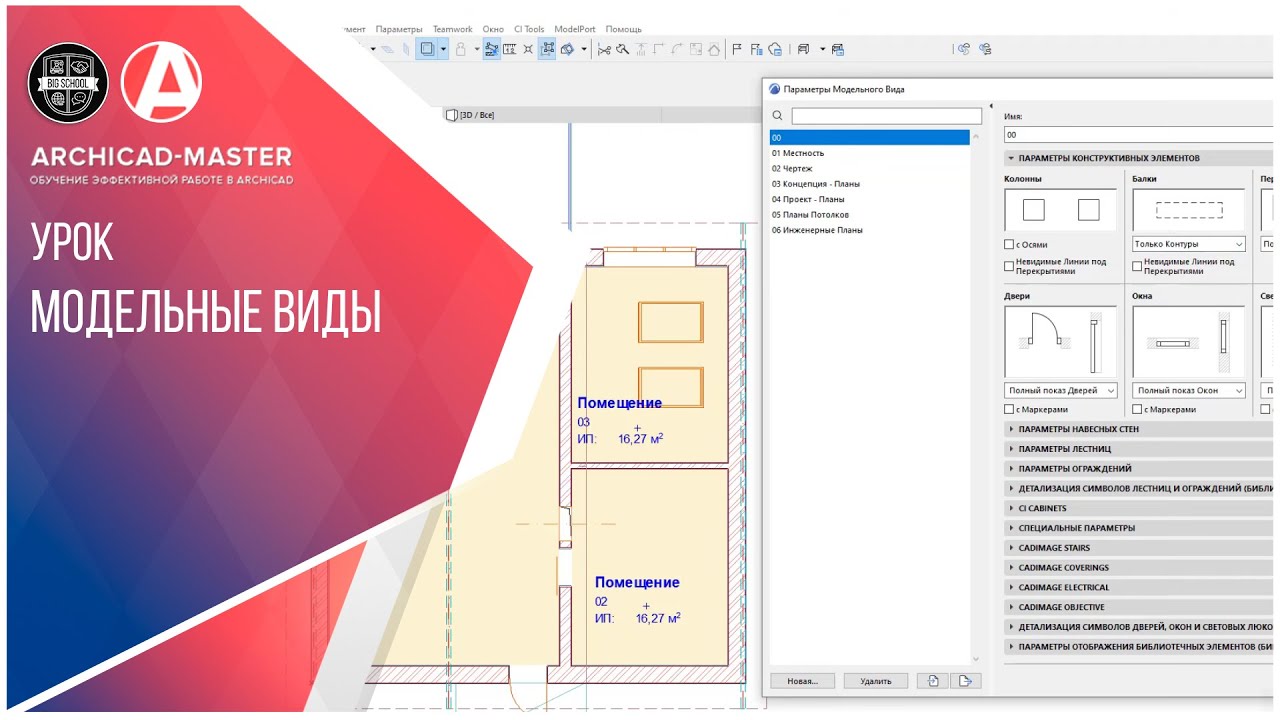Click the adjust icon after the split tool
Image resolution: width=1280 pixels, height=720 pixels.
click(x=641, y=48)
